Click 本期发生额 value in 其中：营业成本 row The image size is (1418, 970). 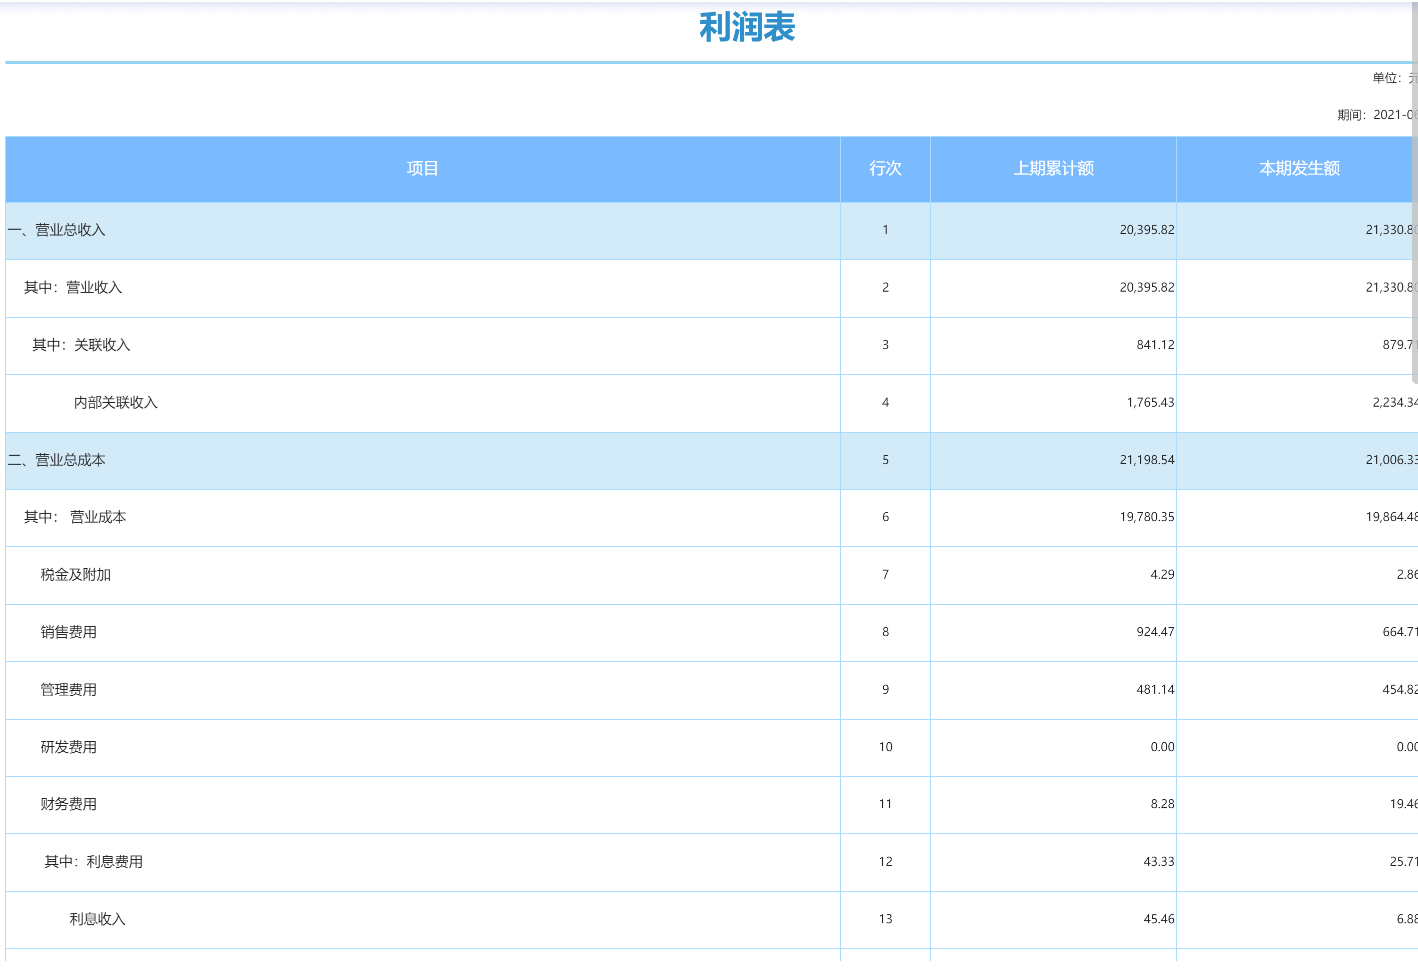pyautogui.click(x=1391, y=517)
